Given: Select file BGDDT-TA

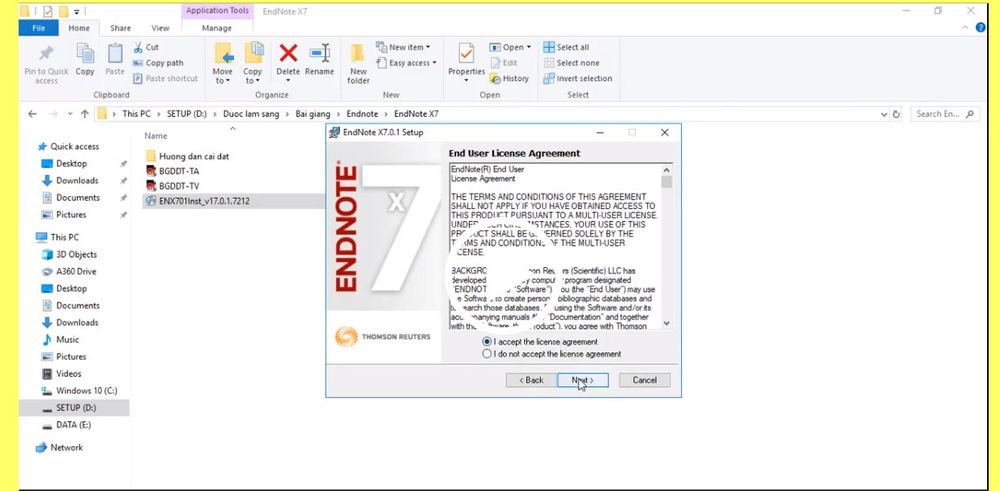Looking at the screenshot, I should pos(172,171).
